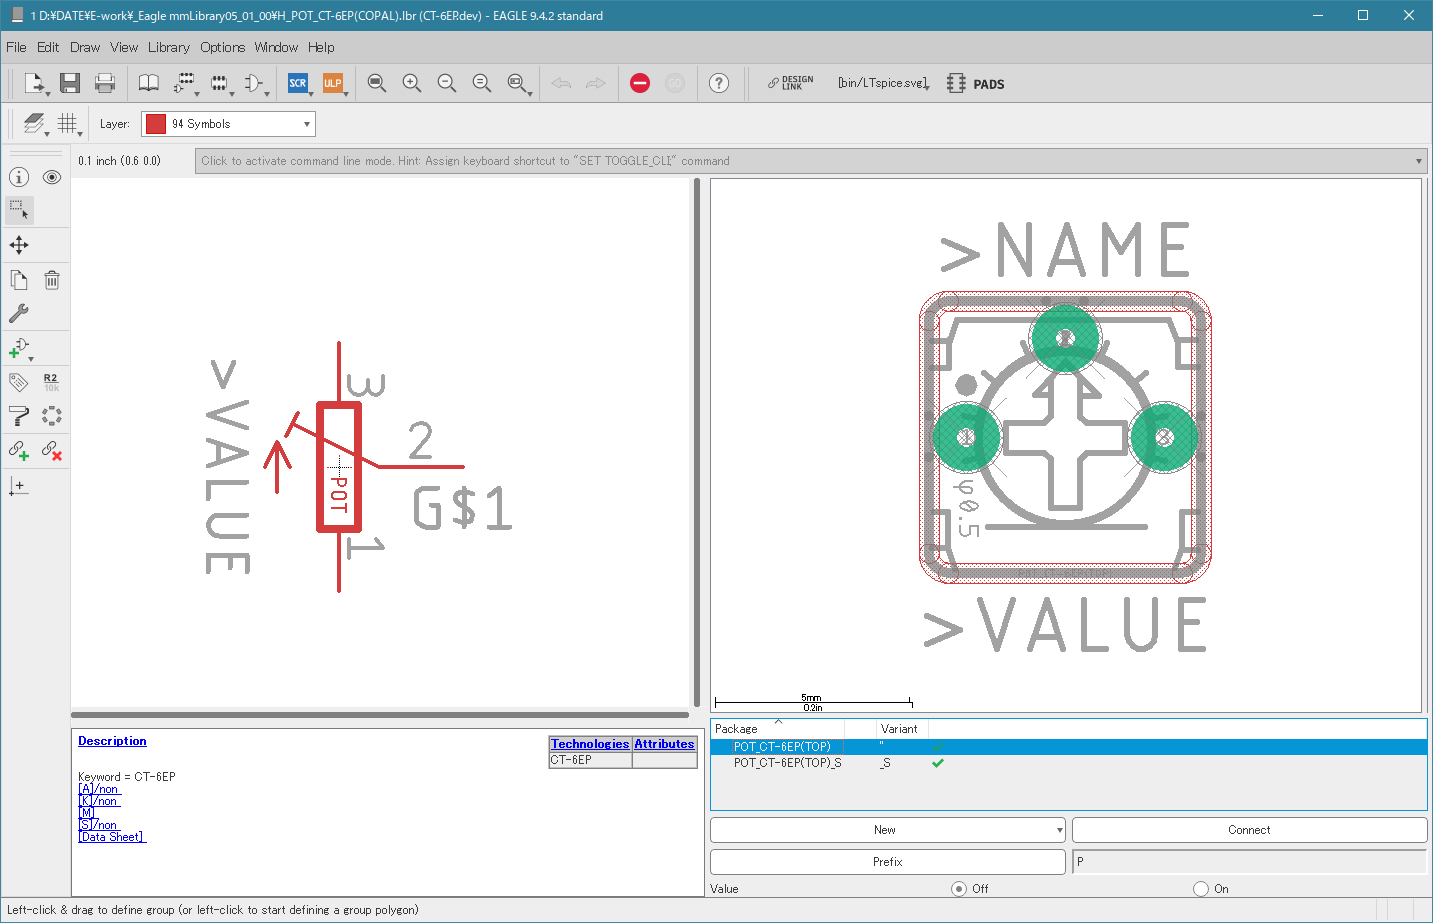This screenshot has height=923, width=1433.
Task: Click the red Stop command icon
Action: [640, 83]
